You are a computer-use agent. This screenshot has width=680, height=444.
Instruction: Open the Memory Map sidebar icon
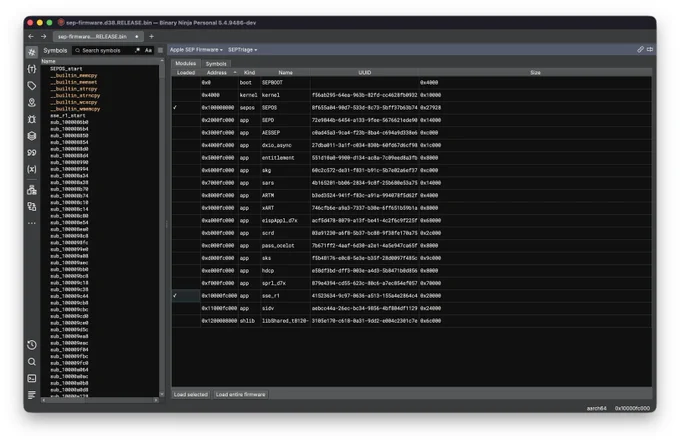point(32,102)
